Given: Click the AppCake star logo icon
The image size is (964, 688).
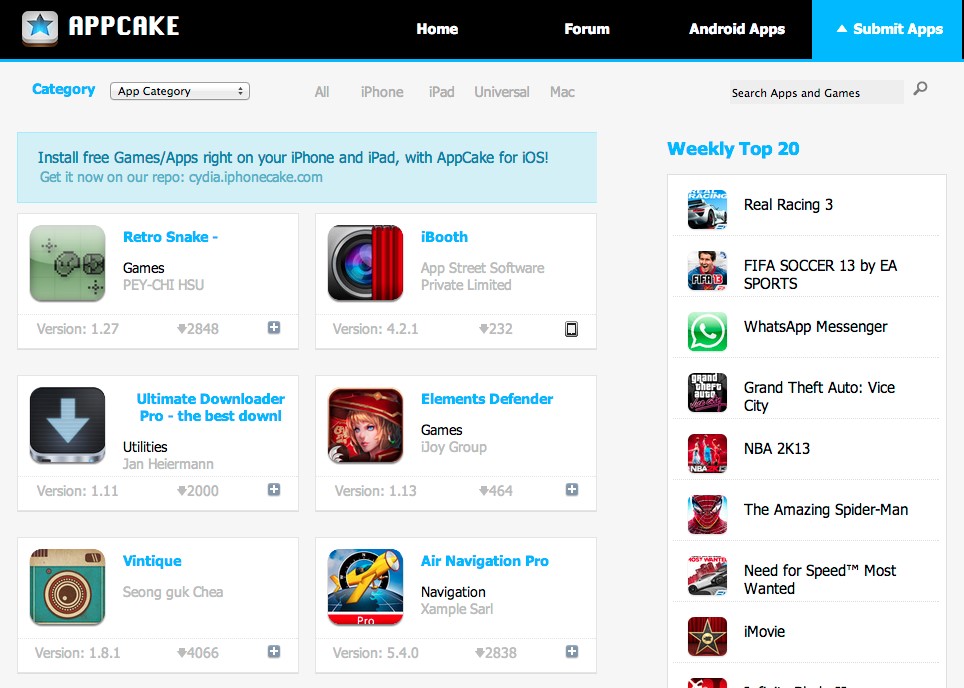Looking at the screenshot, I should coord(39,28).
